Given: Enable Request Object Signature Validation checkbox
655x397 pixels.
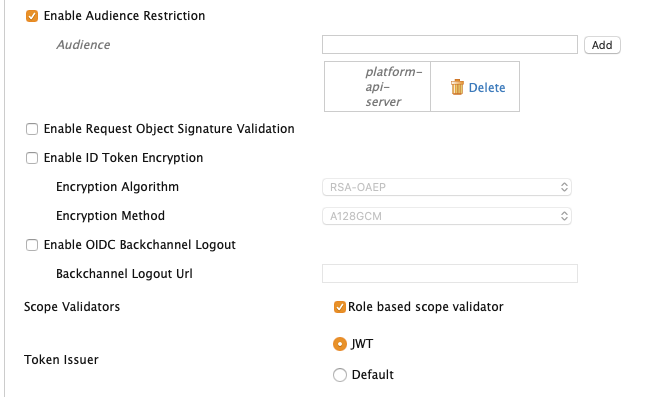Looking at the screenshot, I should [x=32, y=129].
